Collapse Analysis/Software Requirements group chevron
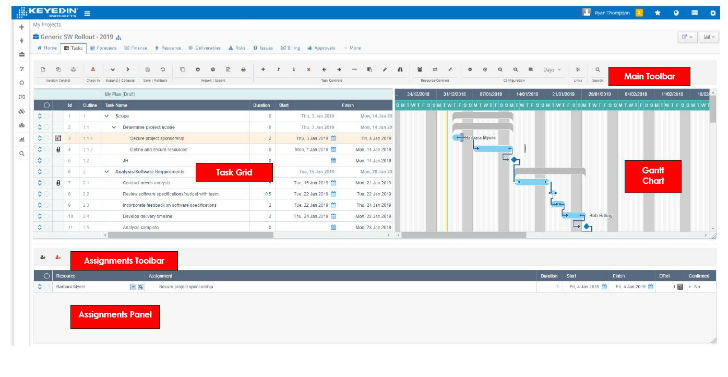 [x=107, y=172]
